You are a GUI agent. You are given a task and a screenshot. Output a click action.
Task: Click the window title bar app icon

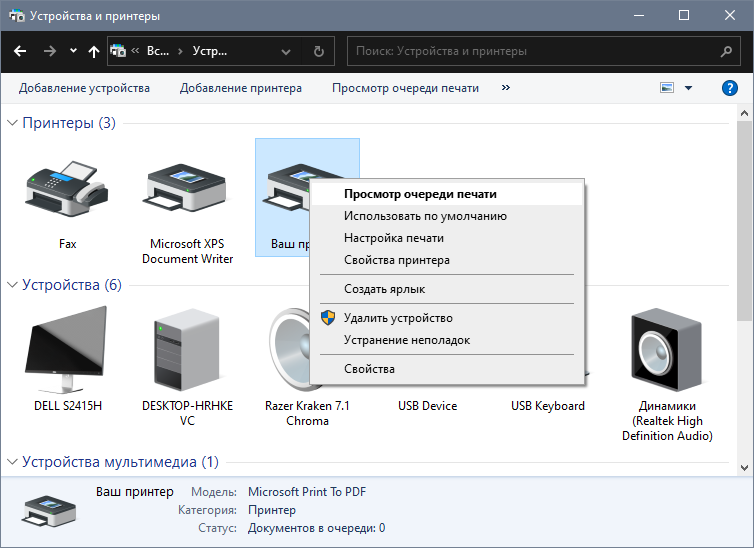(x=17, y=16)
